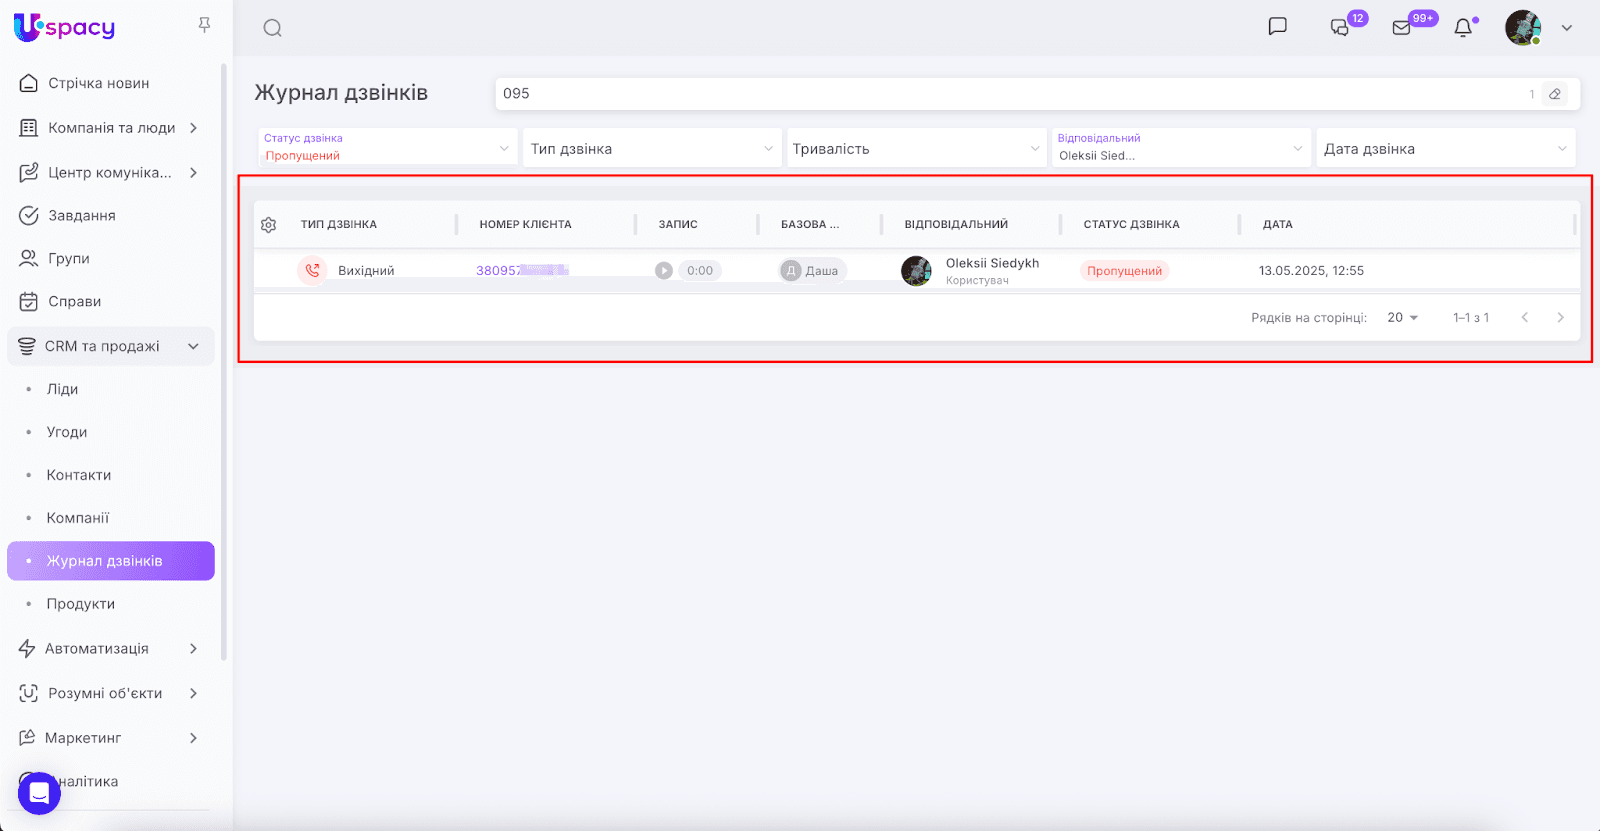Clear the search field with eraser icon
The image size is (1600, 831).
click(x=1555, y=94)
